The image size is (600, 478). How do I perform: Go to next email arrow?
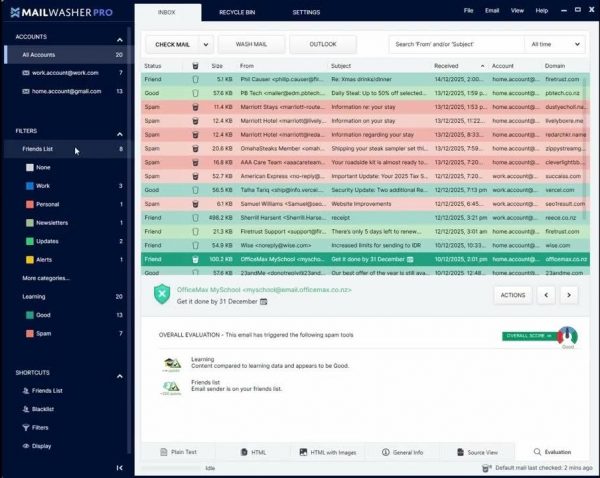(x=569, y=295)
